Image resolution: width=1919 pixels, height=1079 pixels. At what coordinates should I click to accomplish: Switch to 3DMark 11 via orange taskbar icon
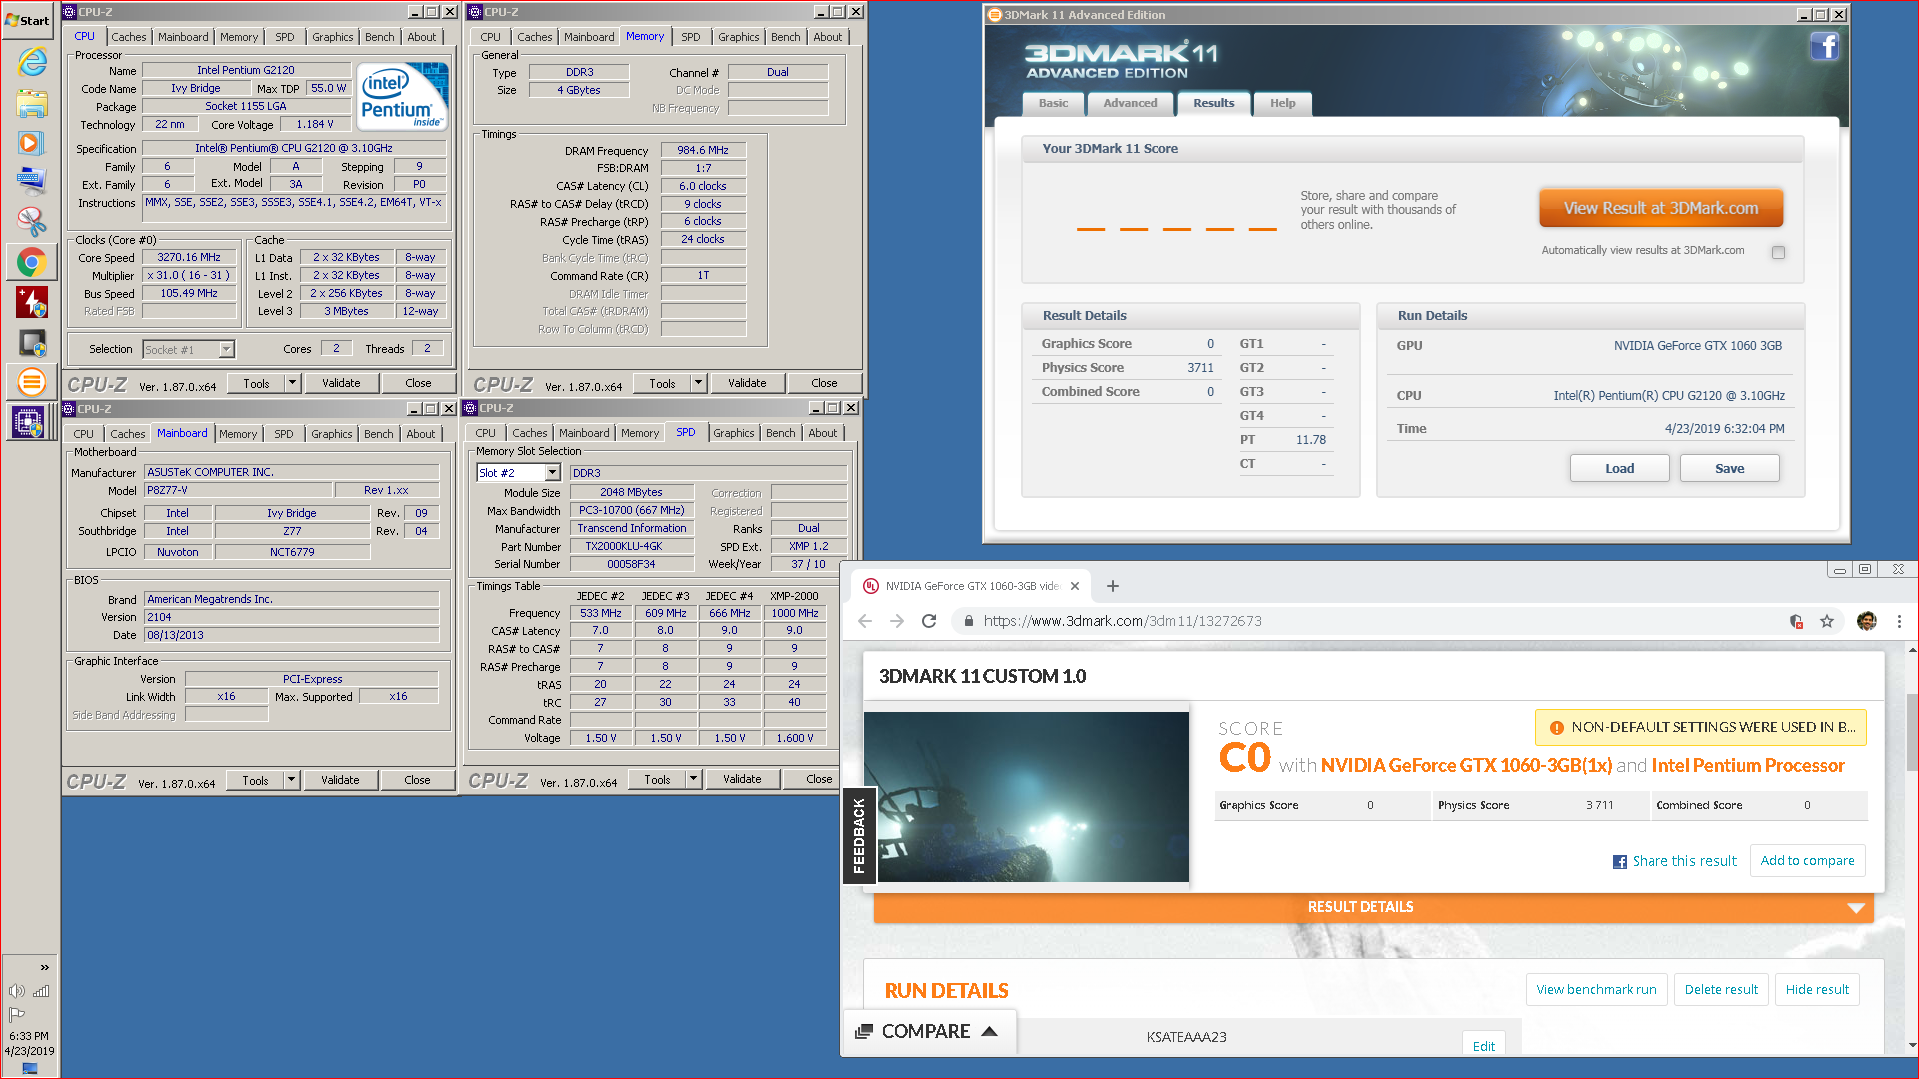click(32, 381)
